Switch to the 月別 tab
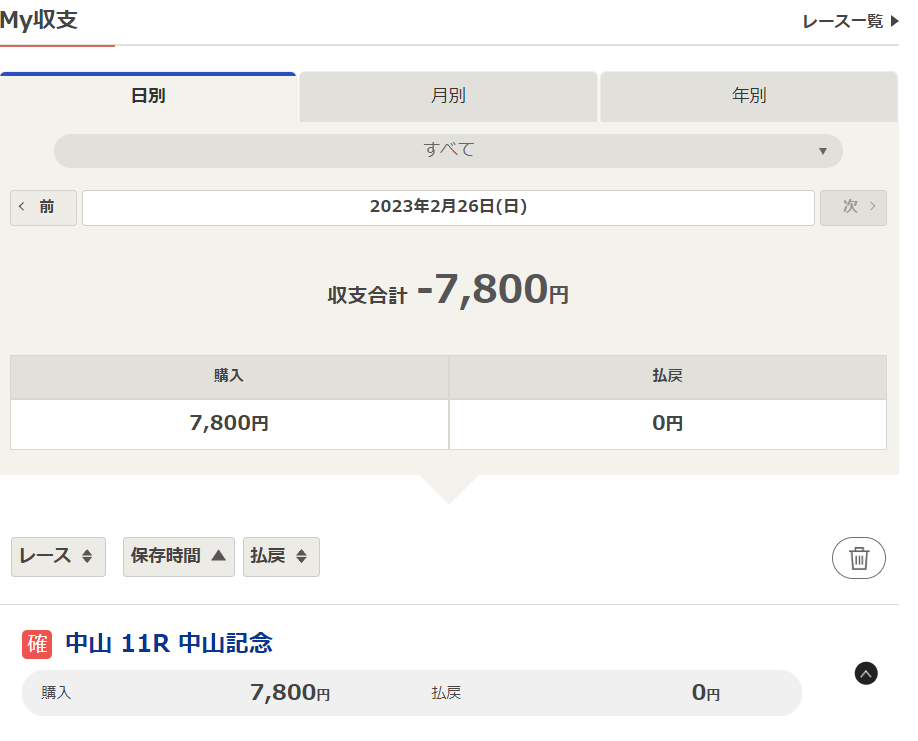 447,96
